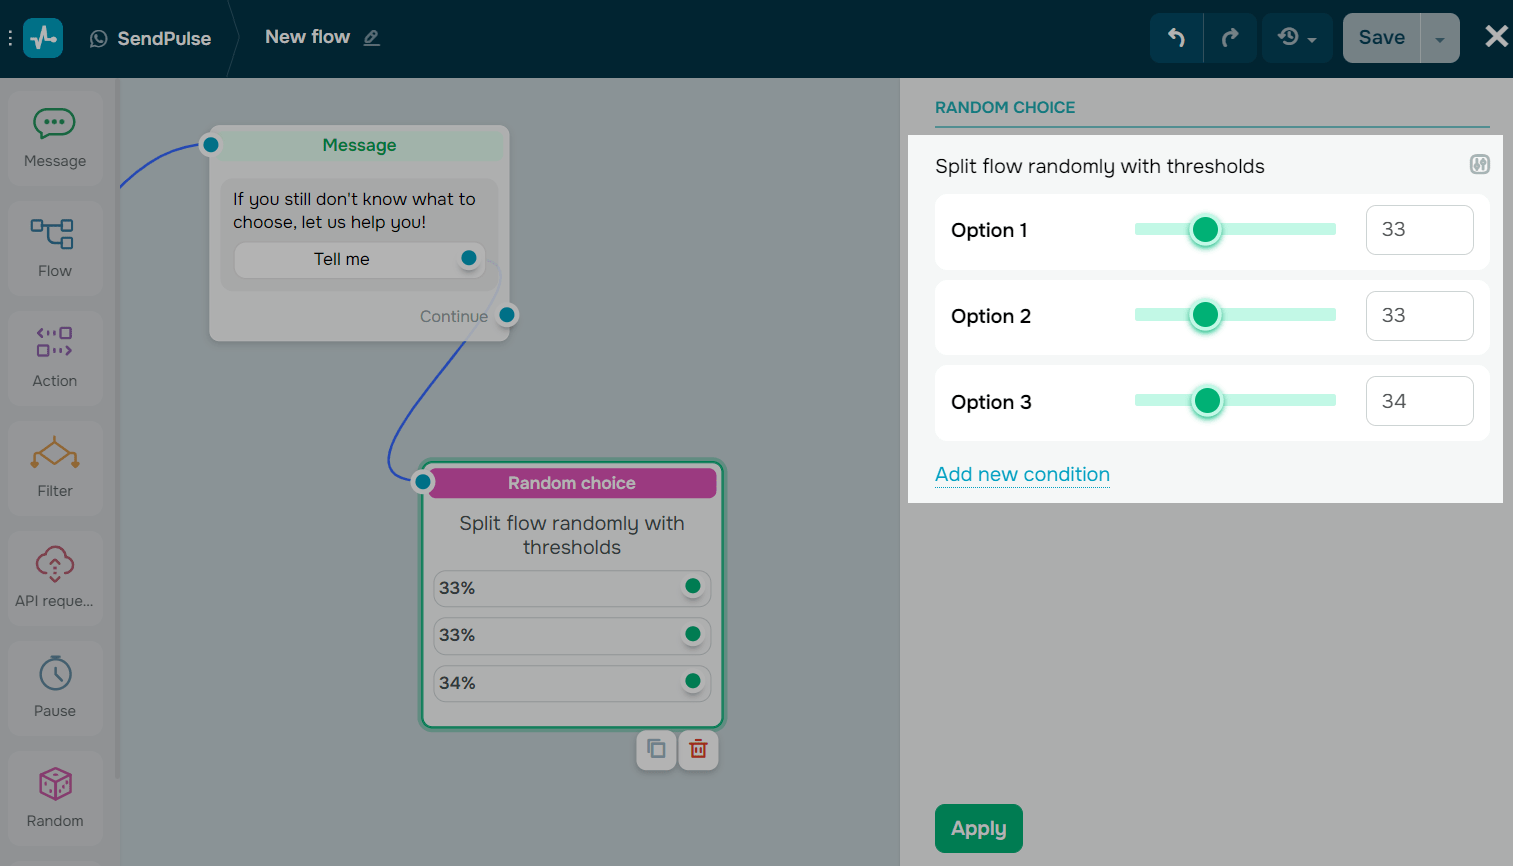The height and width of the screenshot is (866, 1513).
Task: Select the Random element in the sidebar
Action: click(54, 798)
